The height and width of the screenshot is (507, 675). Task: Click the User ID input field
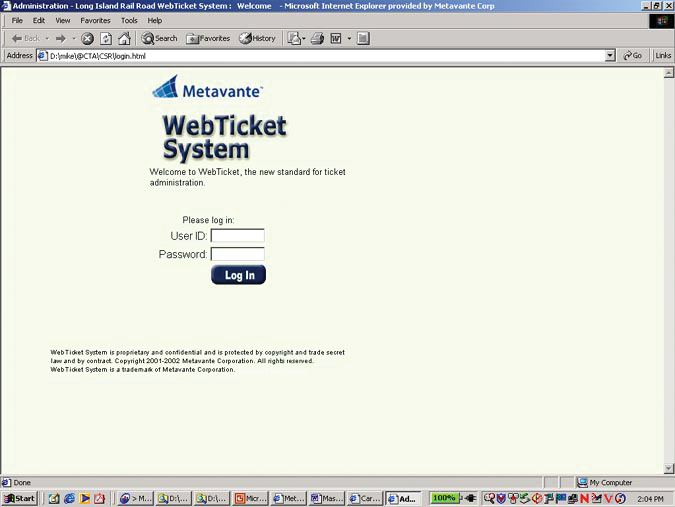click(238, 236)
